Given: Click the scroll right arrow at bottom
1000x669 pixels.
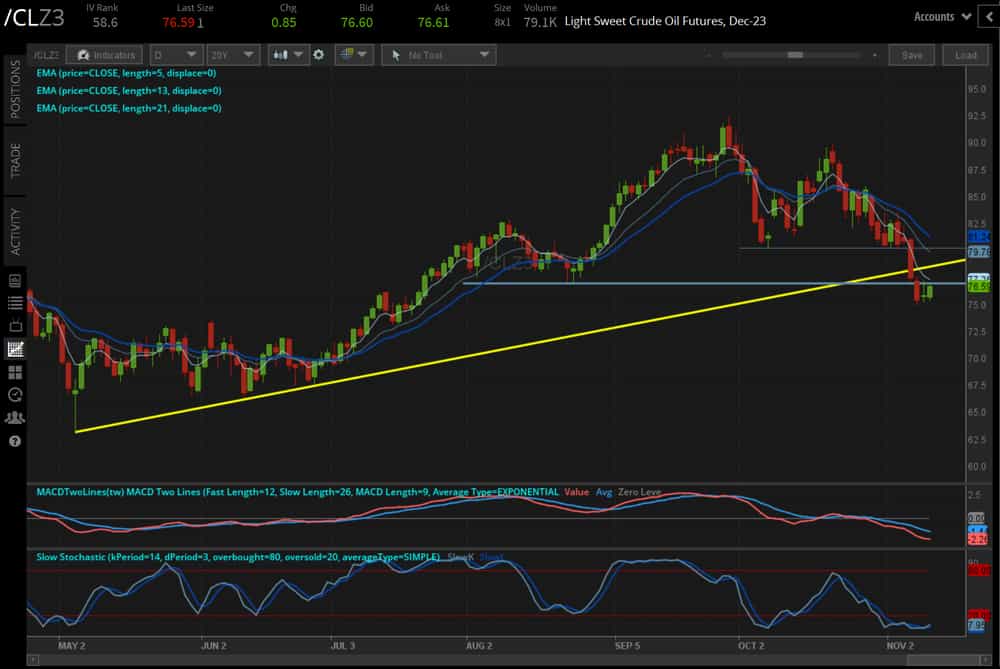Looking at the screenshot, I should click(x=985, y=660).
